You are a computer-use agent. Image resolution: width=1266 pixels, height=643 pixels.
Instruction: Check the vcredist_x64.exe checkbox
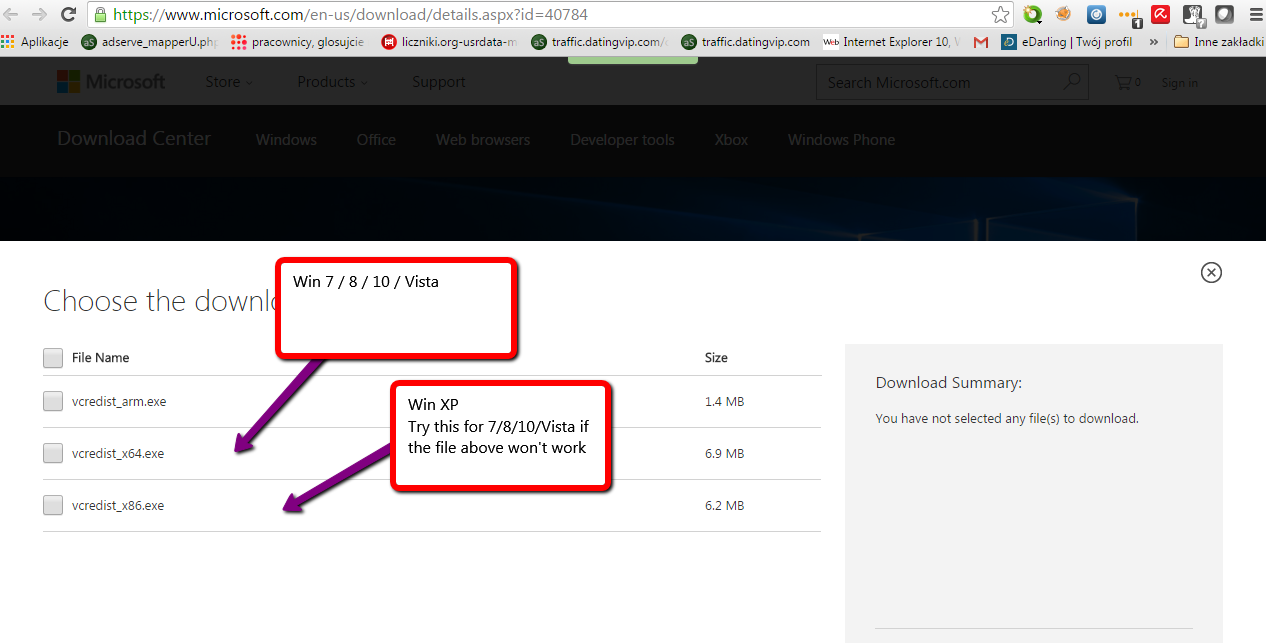coord(53,453)
